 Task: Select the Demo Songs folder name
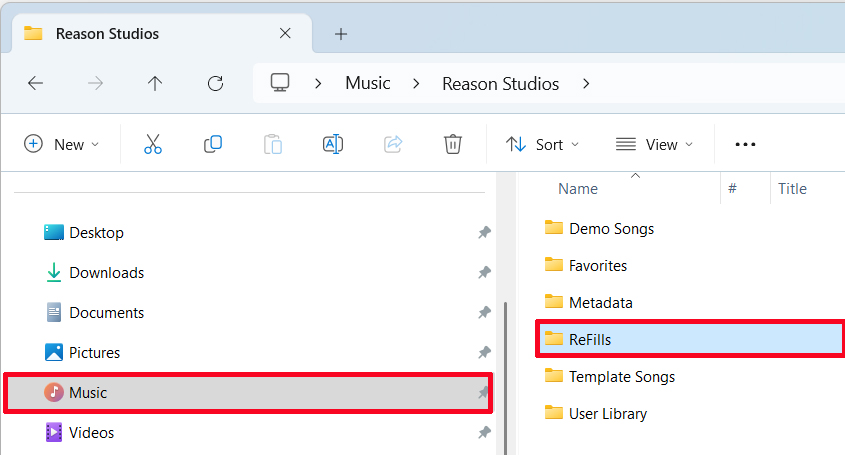click(x=612, y=229)
